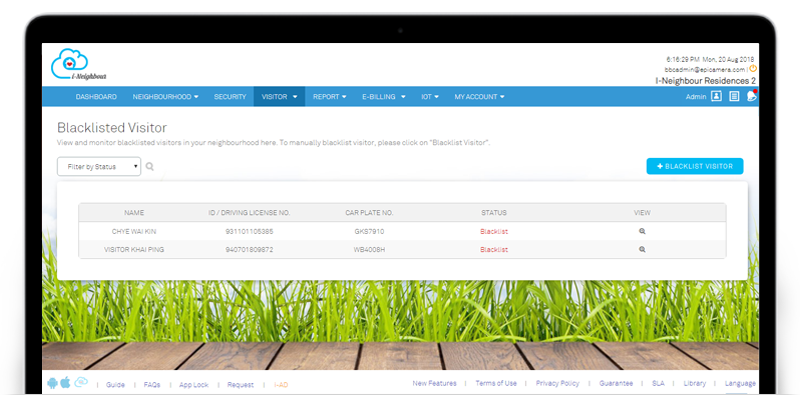Click ID number 931101105385
This screenshot has height=395, width=800.
tap(249, 231)
